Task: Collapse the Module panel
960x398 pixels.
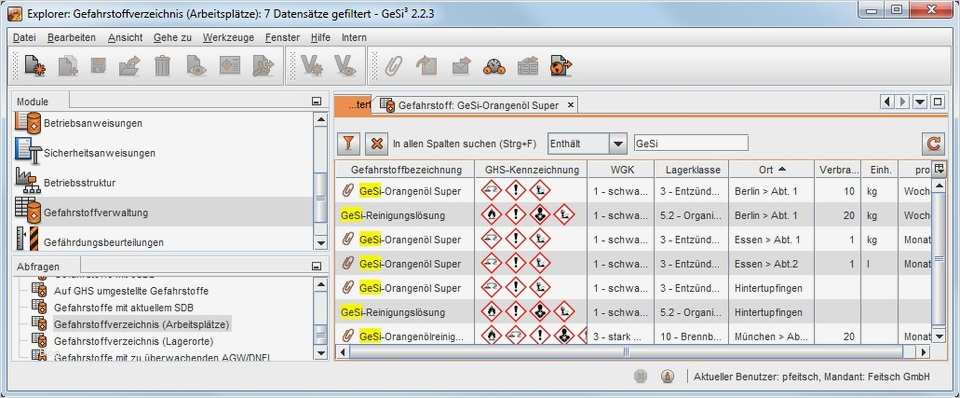Action: tap(317, 101)
